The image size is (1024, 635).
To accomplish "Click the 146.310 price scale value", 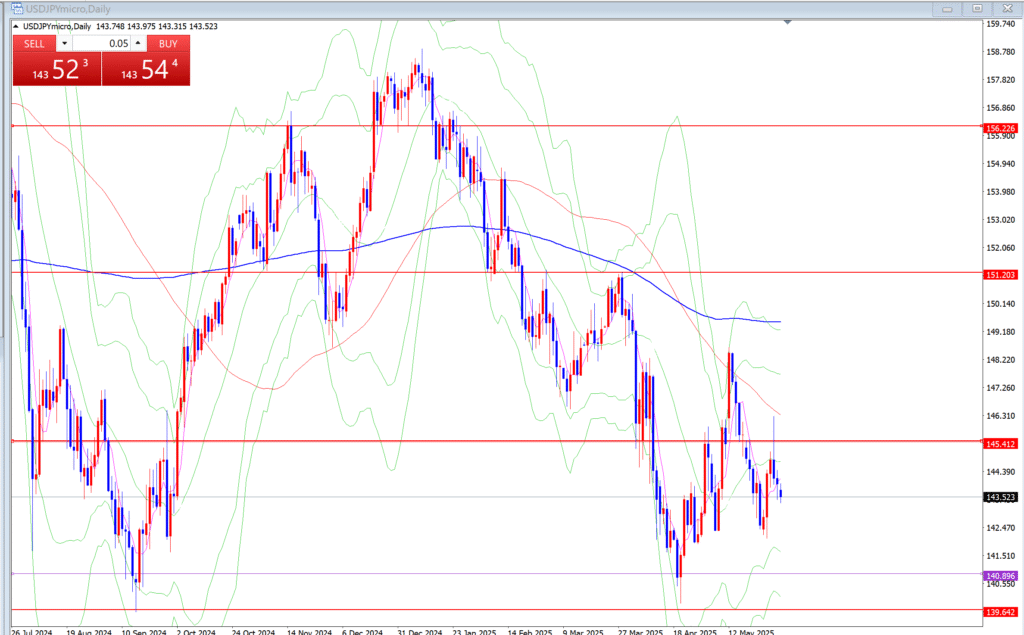I will (1000, 416).
